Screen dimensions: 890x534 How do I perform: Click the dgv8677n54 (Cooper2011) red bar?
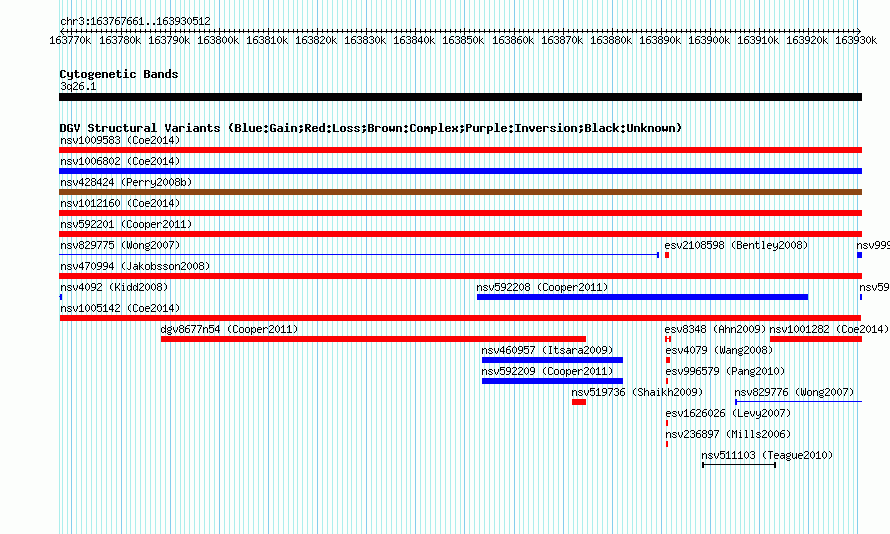[x=373, y=339]
